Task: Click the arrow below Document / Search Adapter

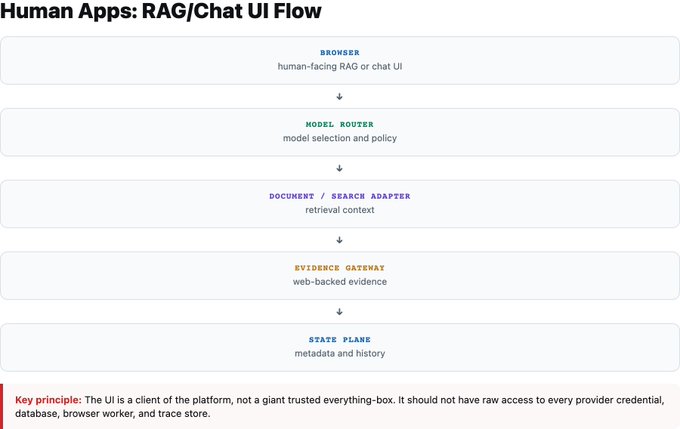Action: pos(340,240)
